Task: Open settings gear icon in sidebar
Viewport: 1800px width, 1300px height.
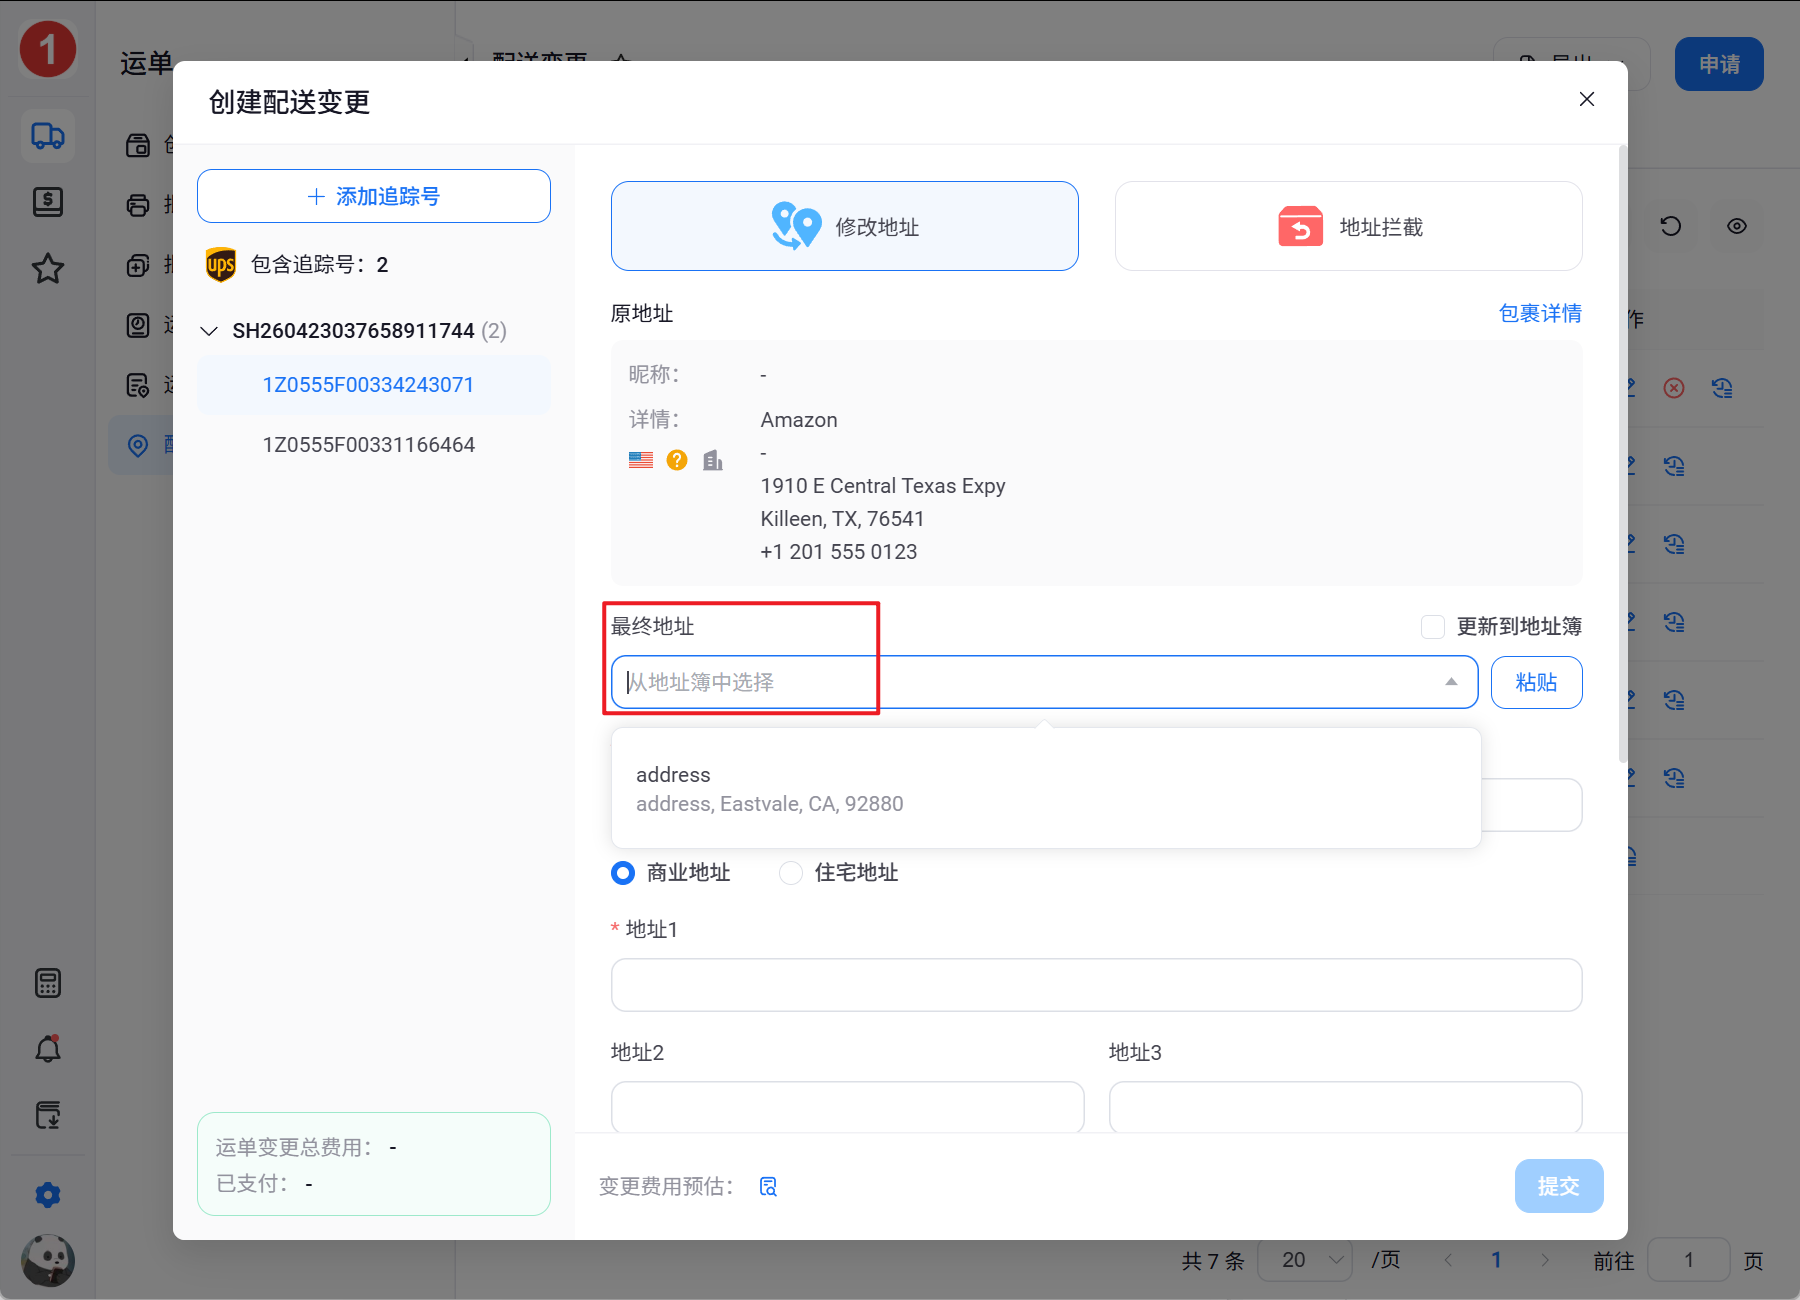Action: click(48, 1195)
